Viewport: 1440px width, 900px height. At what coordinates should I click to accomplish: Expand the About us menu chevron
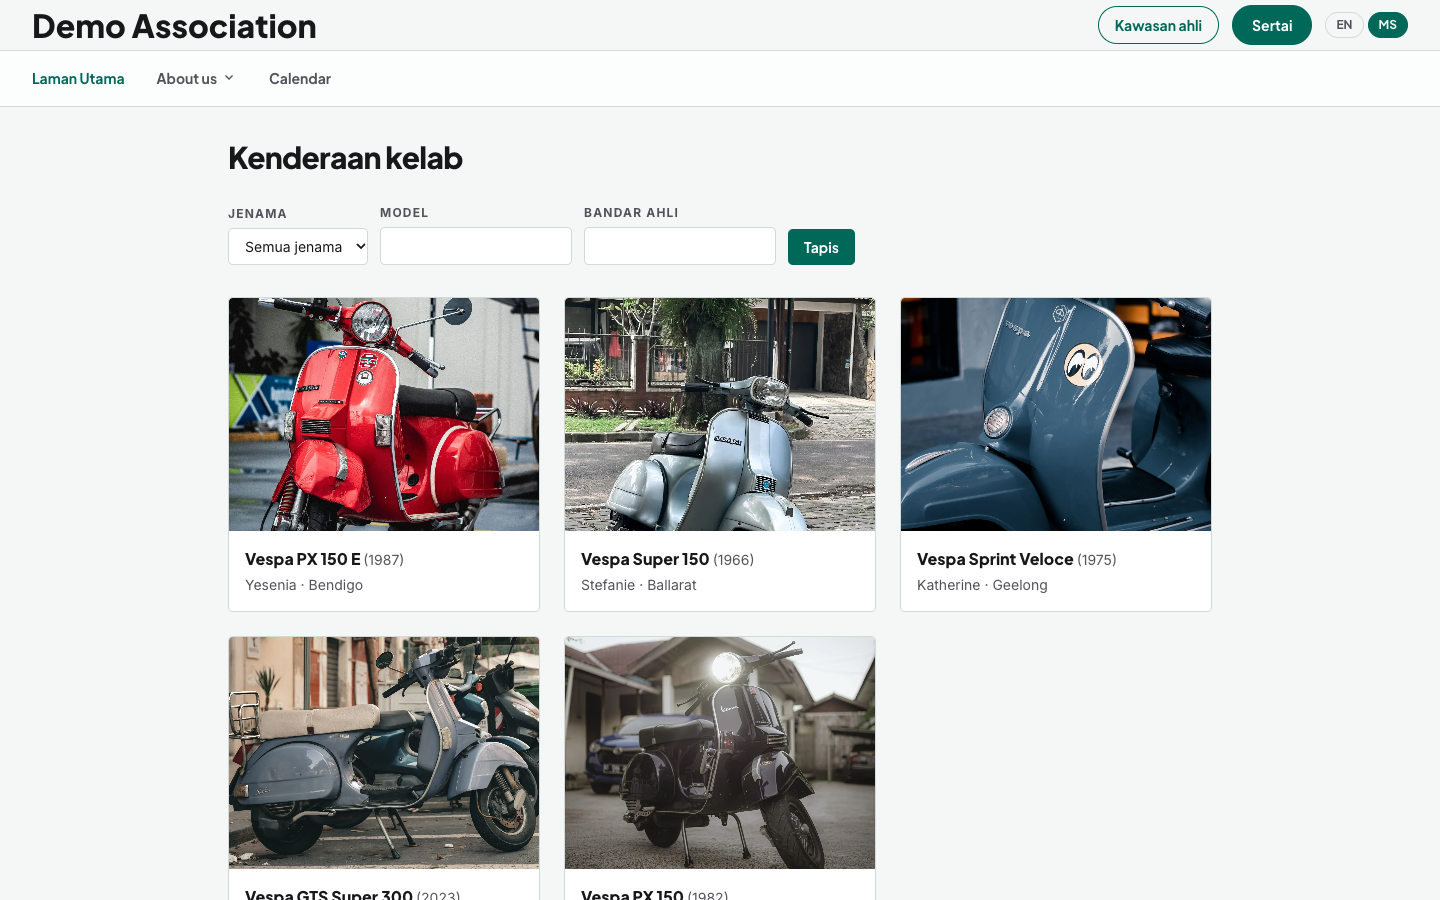[x=229, y=79]
